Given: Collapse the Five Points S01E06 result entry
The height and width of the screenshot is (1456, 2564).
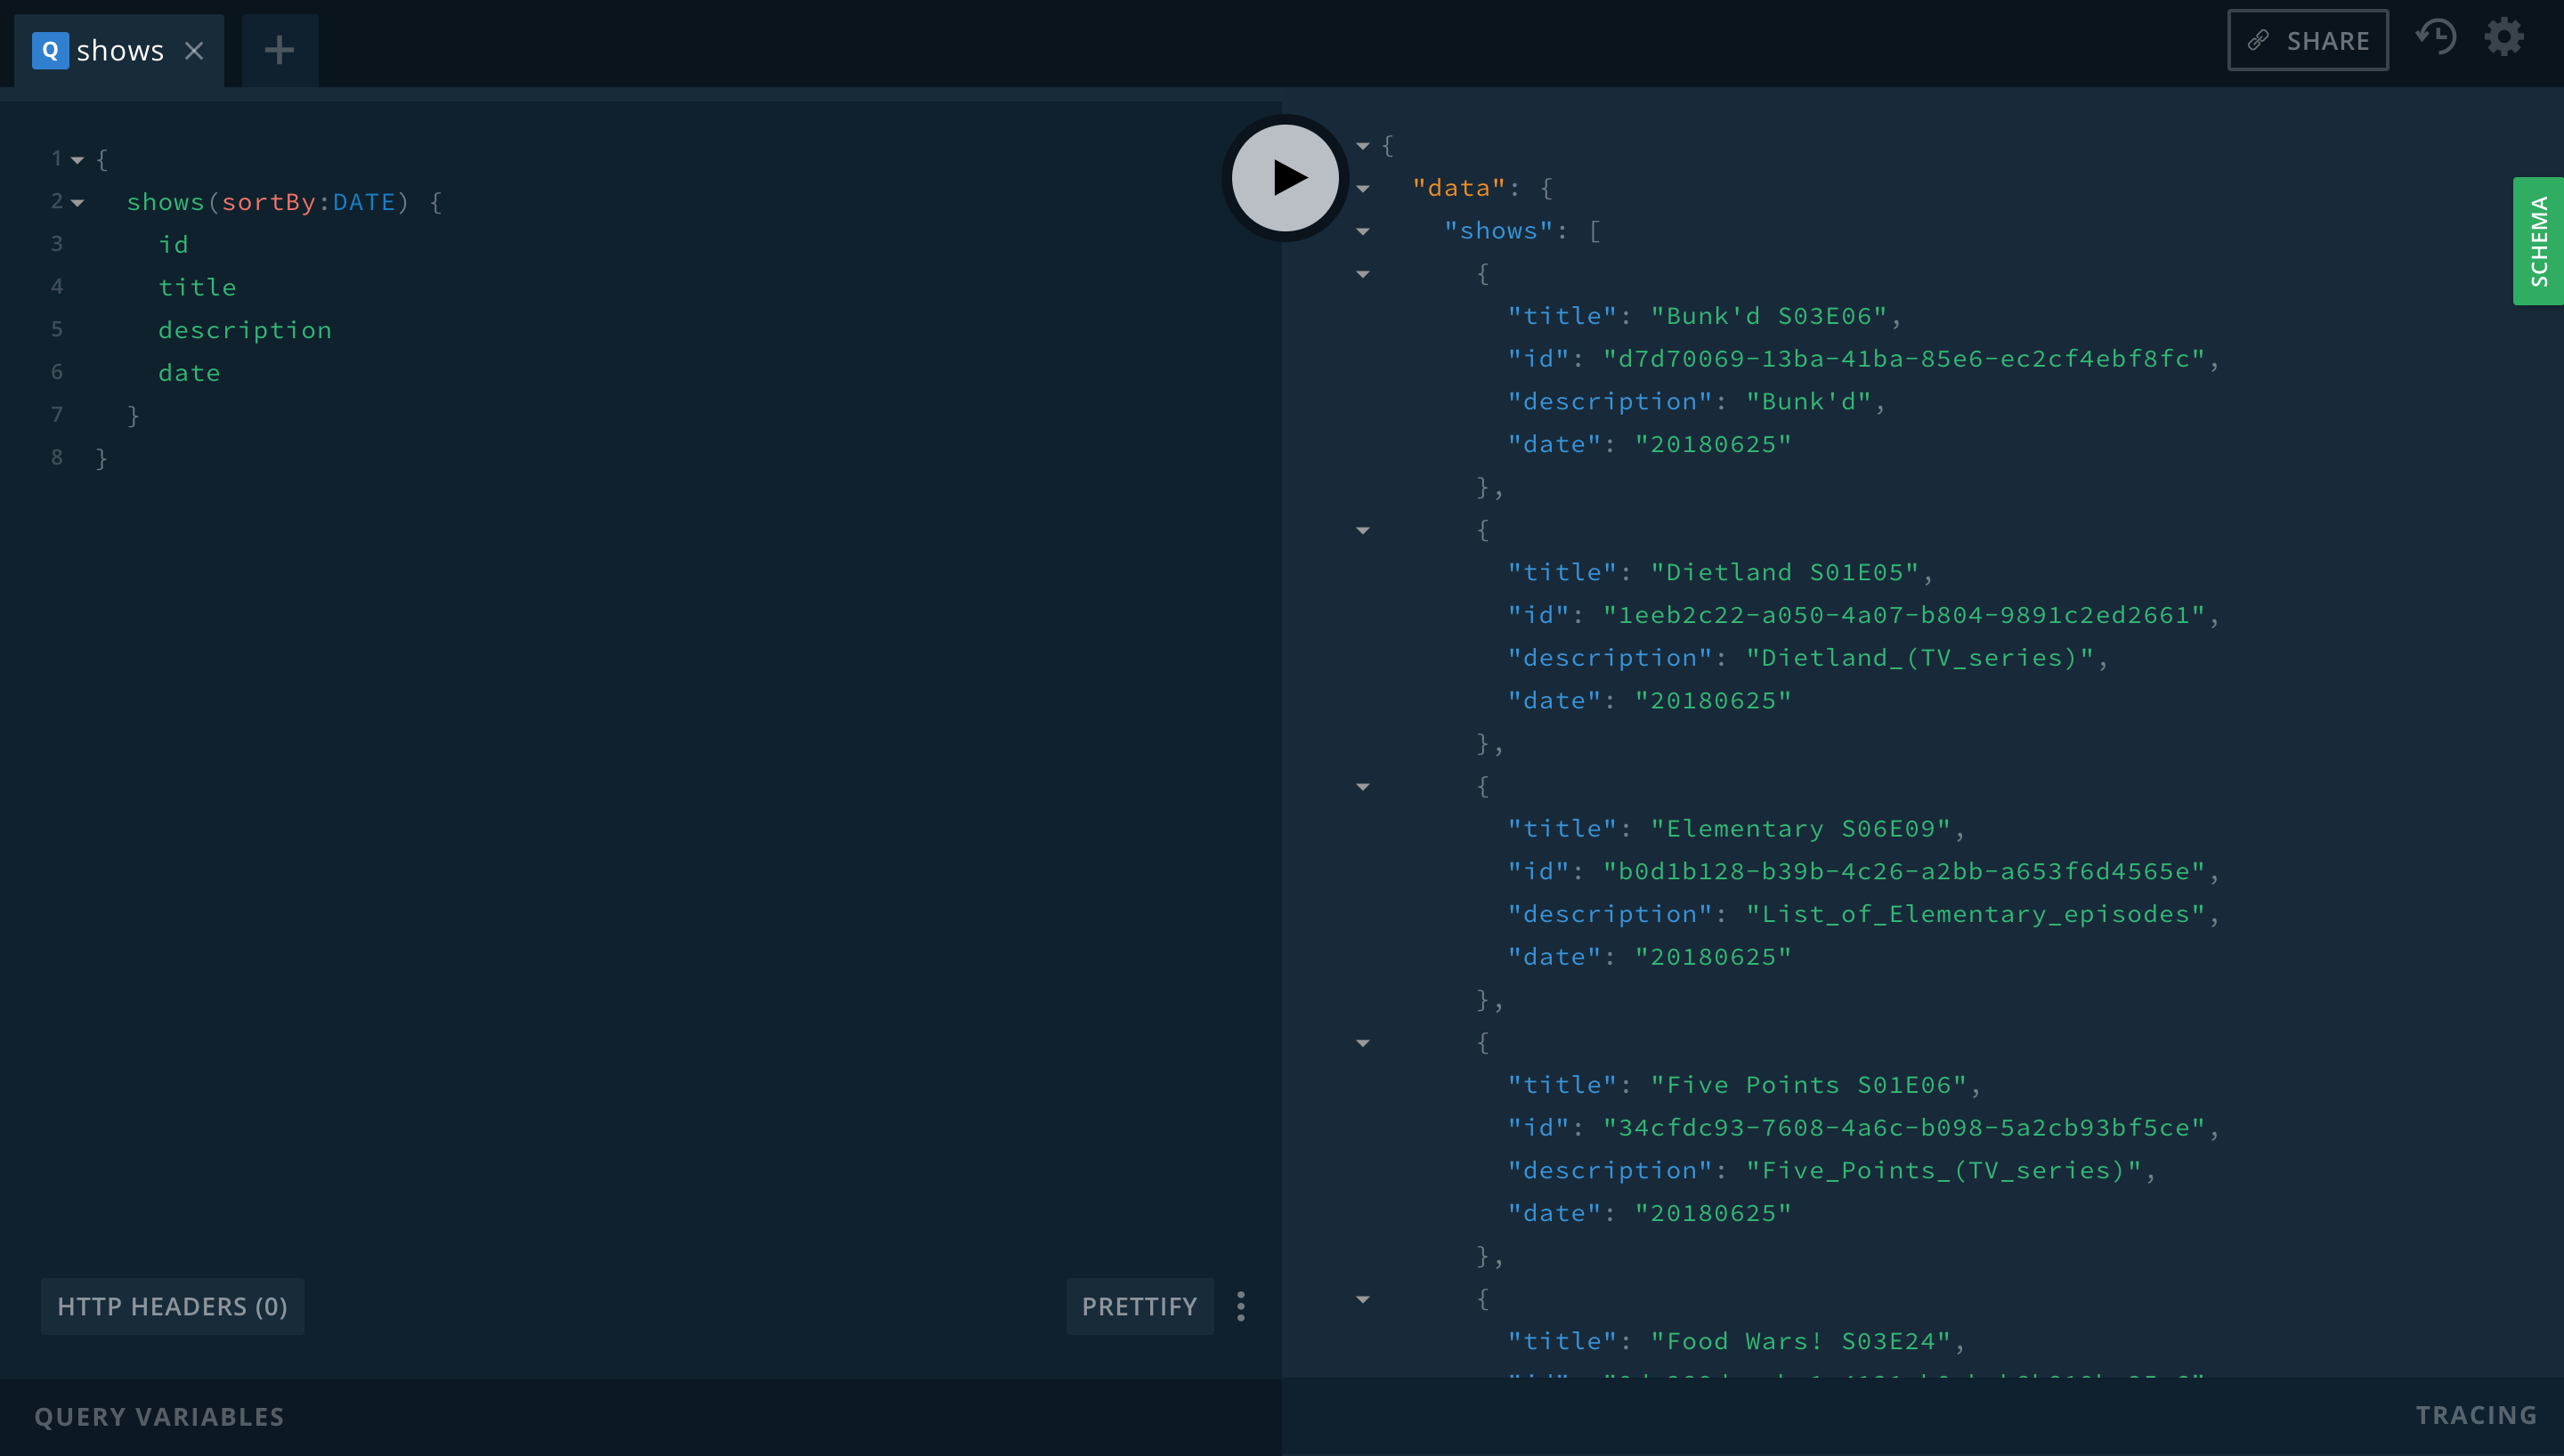Looking at the screenshot, I should 1363,1043.
